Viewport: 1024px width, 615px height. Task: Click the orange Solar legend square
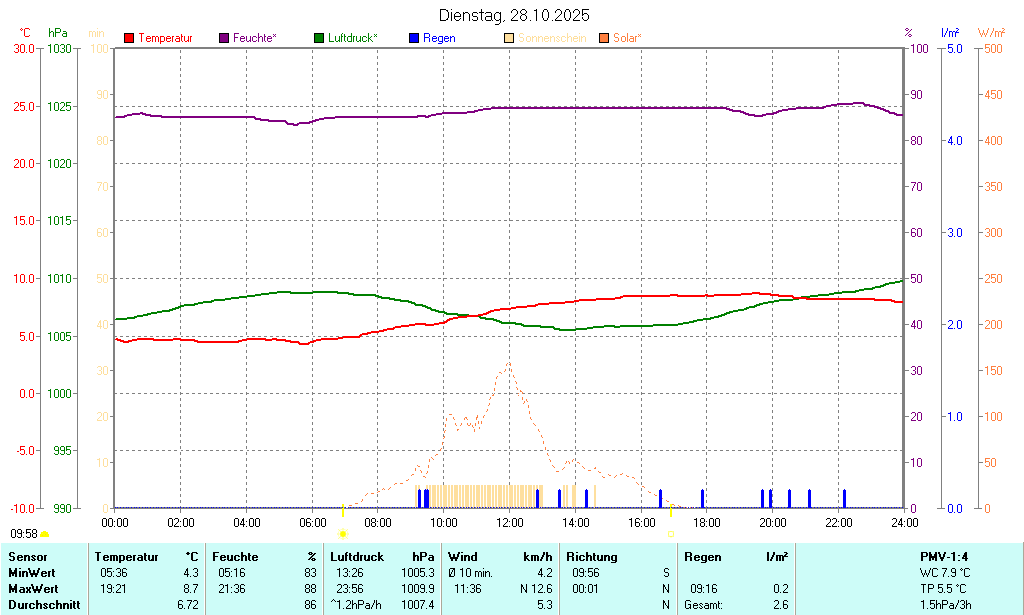(604, 38)
